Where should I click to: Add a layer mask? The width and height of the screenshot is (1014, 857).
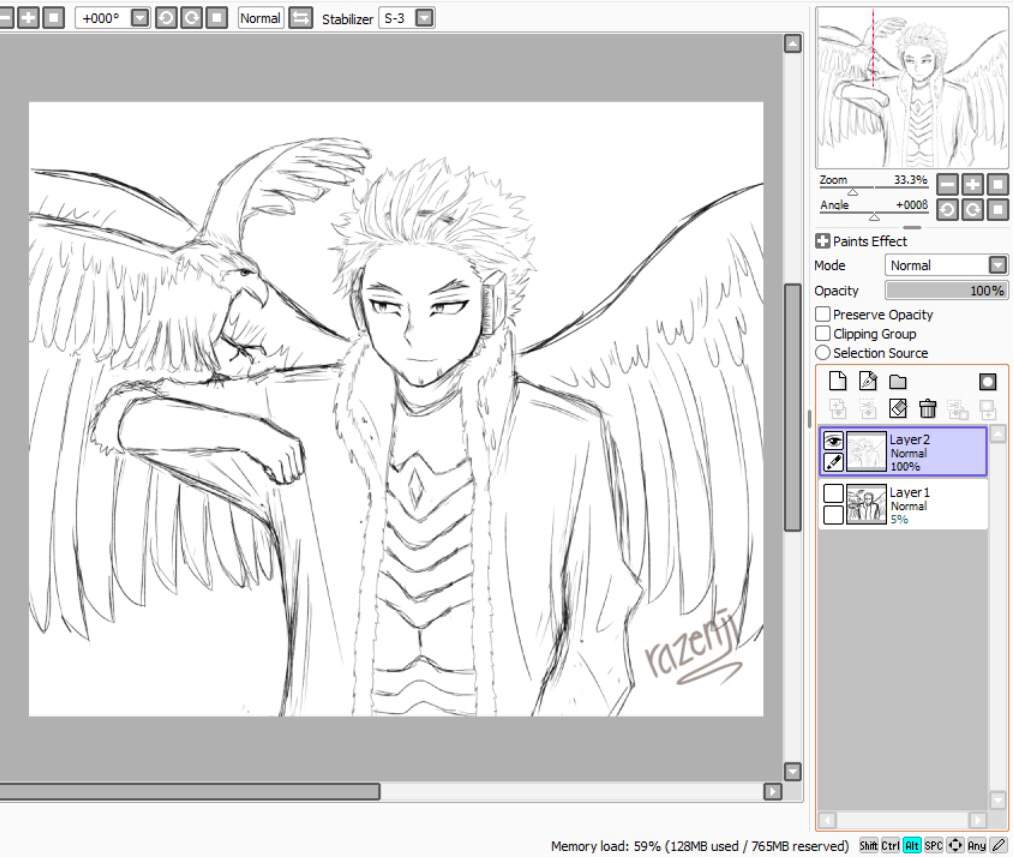[x=987, y=382]
